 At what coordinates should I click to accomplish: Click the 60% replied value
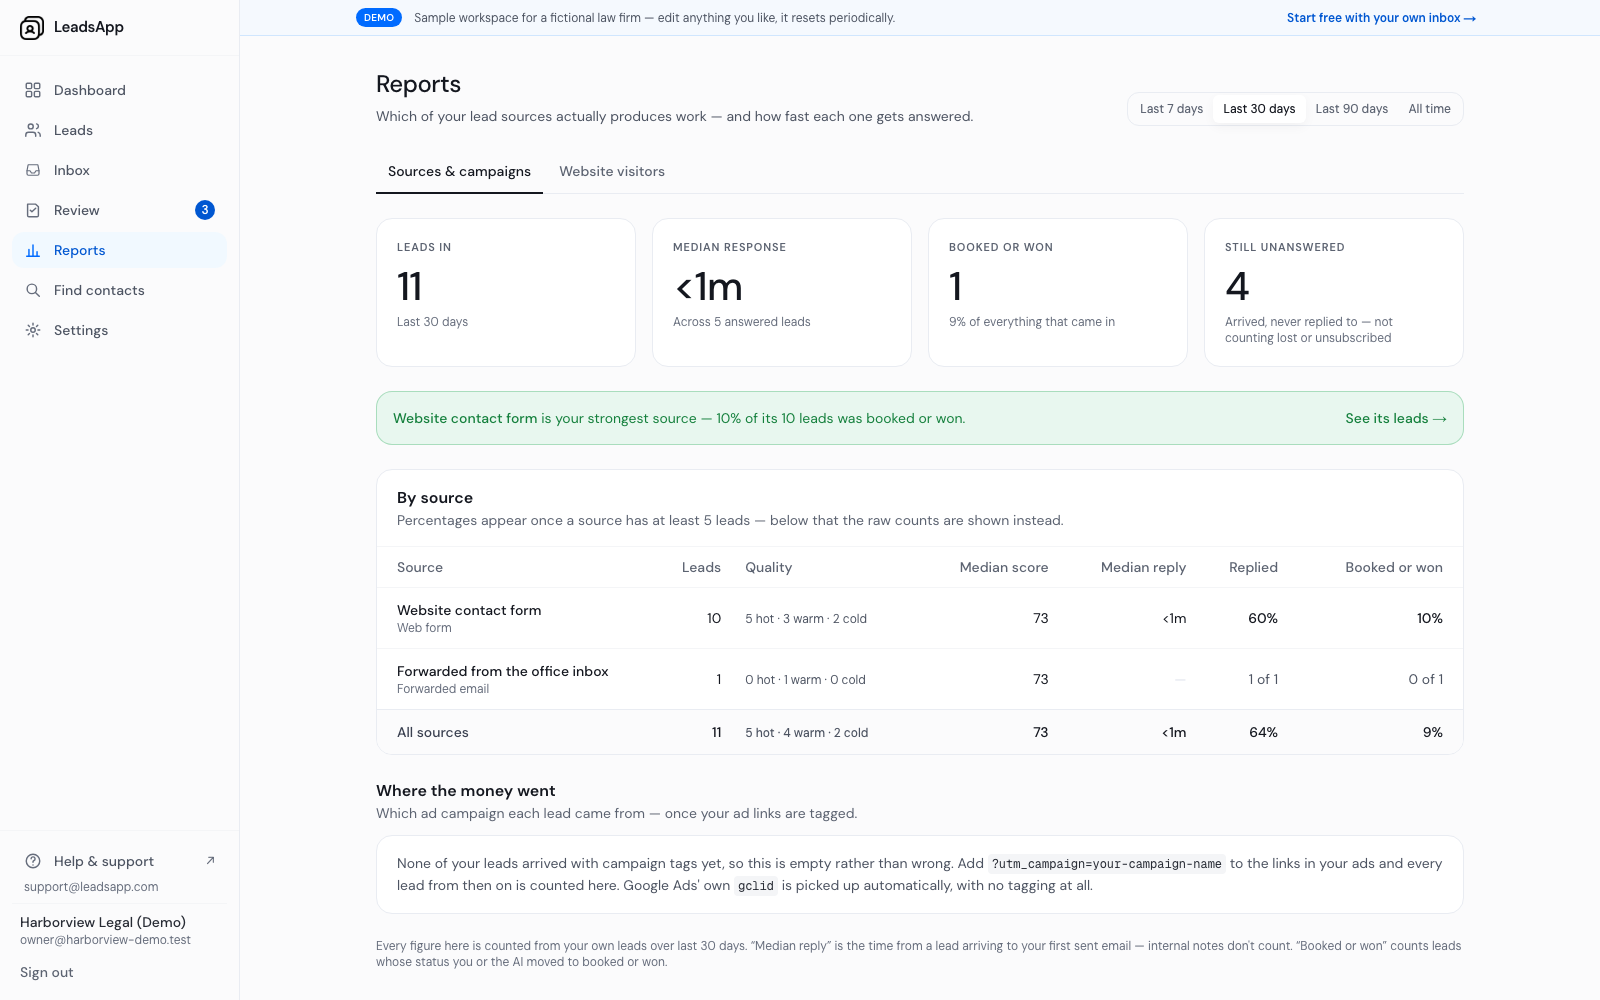click(1263, 618)
